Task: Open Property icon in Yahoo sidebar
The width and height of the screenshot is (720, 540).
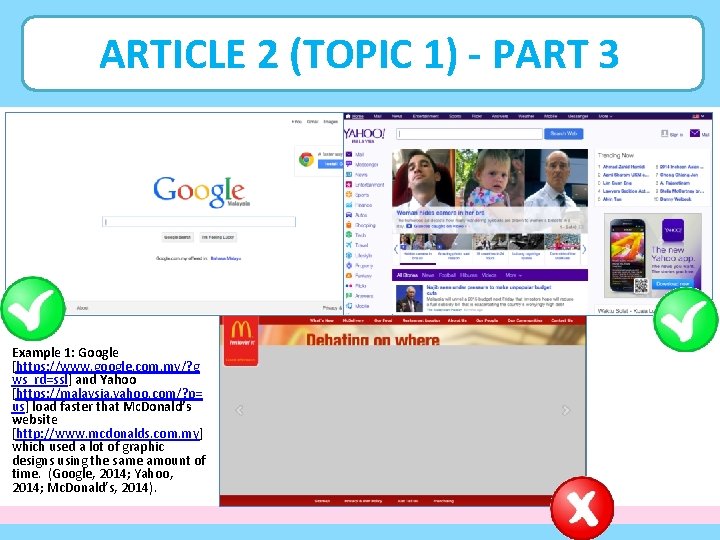Action: click(349, 265)
